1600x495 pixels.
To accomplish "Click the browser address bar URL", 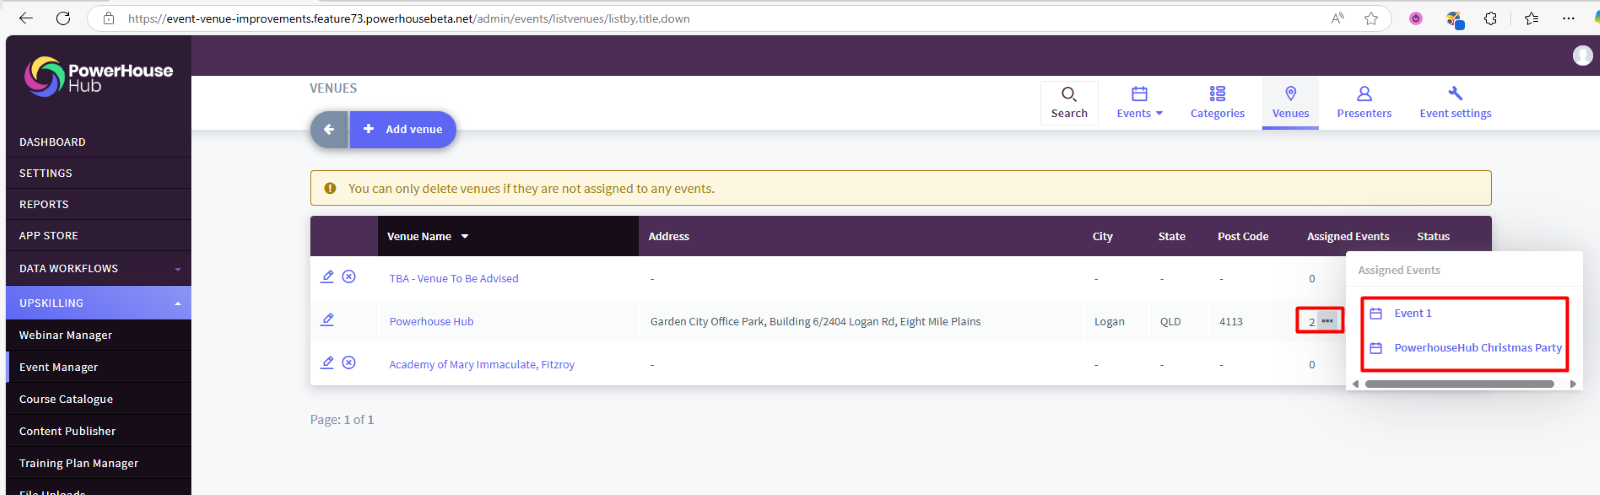I will pos(409,18).
